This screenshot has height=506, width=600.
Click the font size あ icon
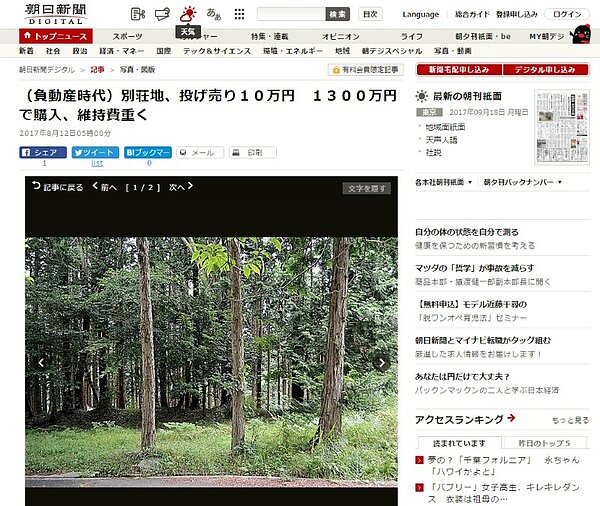214,14
